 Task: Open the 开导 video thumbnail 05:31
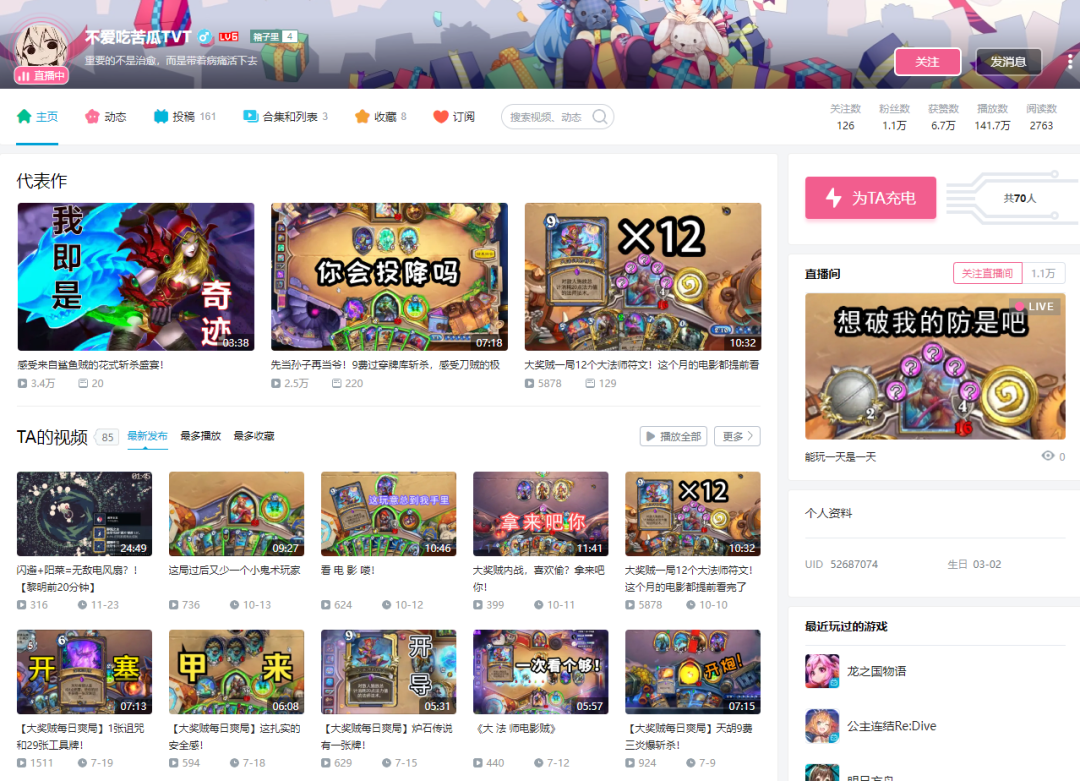click(x=388, y=671)
